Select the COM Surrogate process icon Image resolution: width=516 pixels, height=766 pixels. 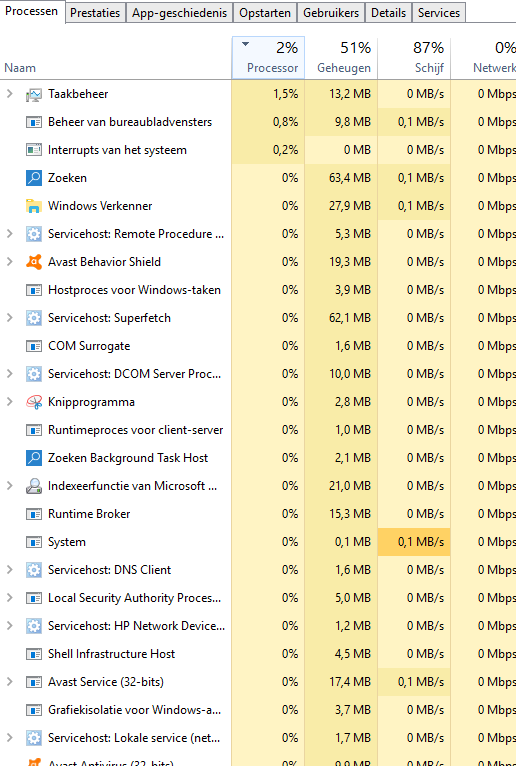click(34, 346)
